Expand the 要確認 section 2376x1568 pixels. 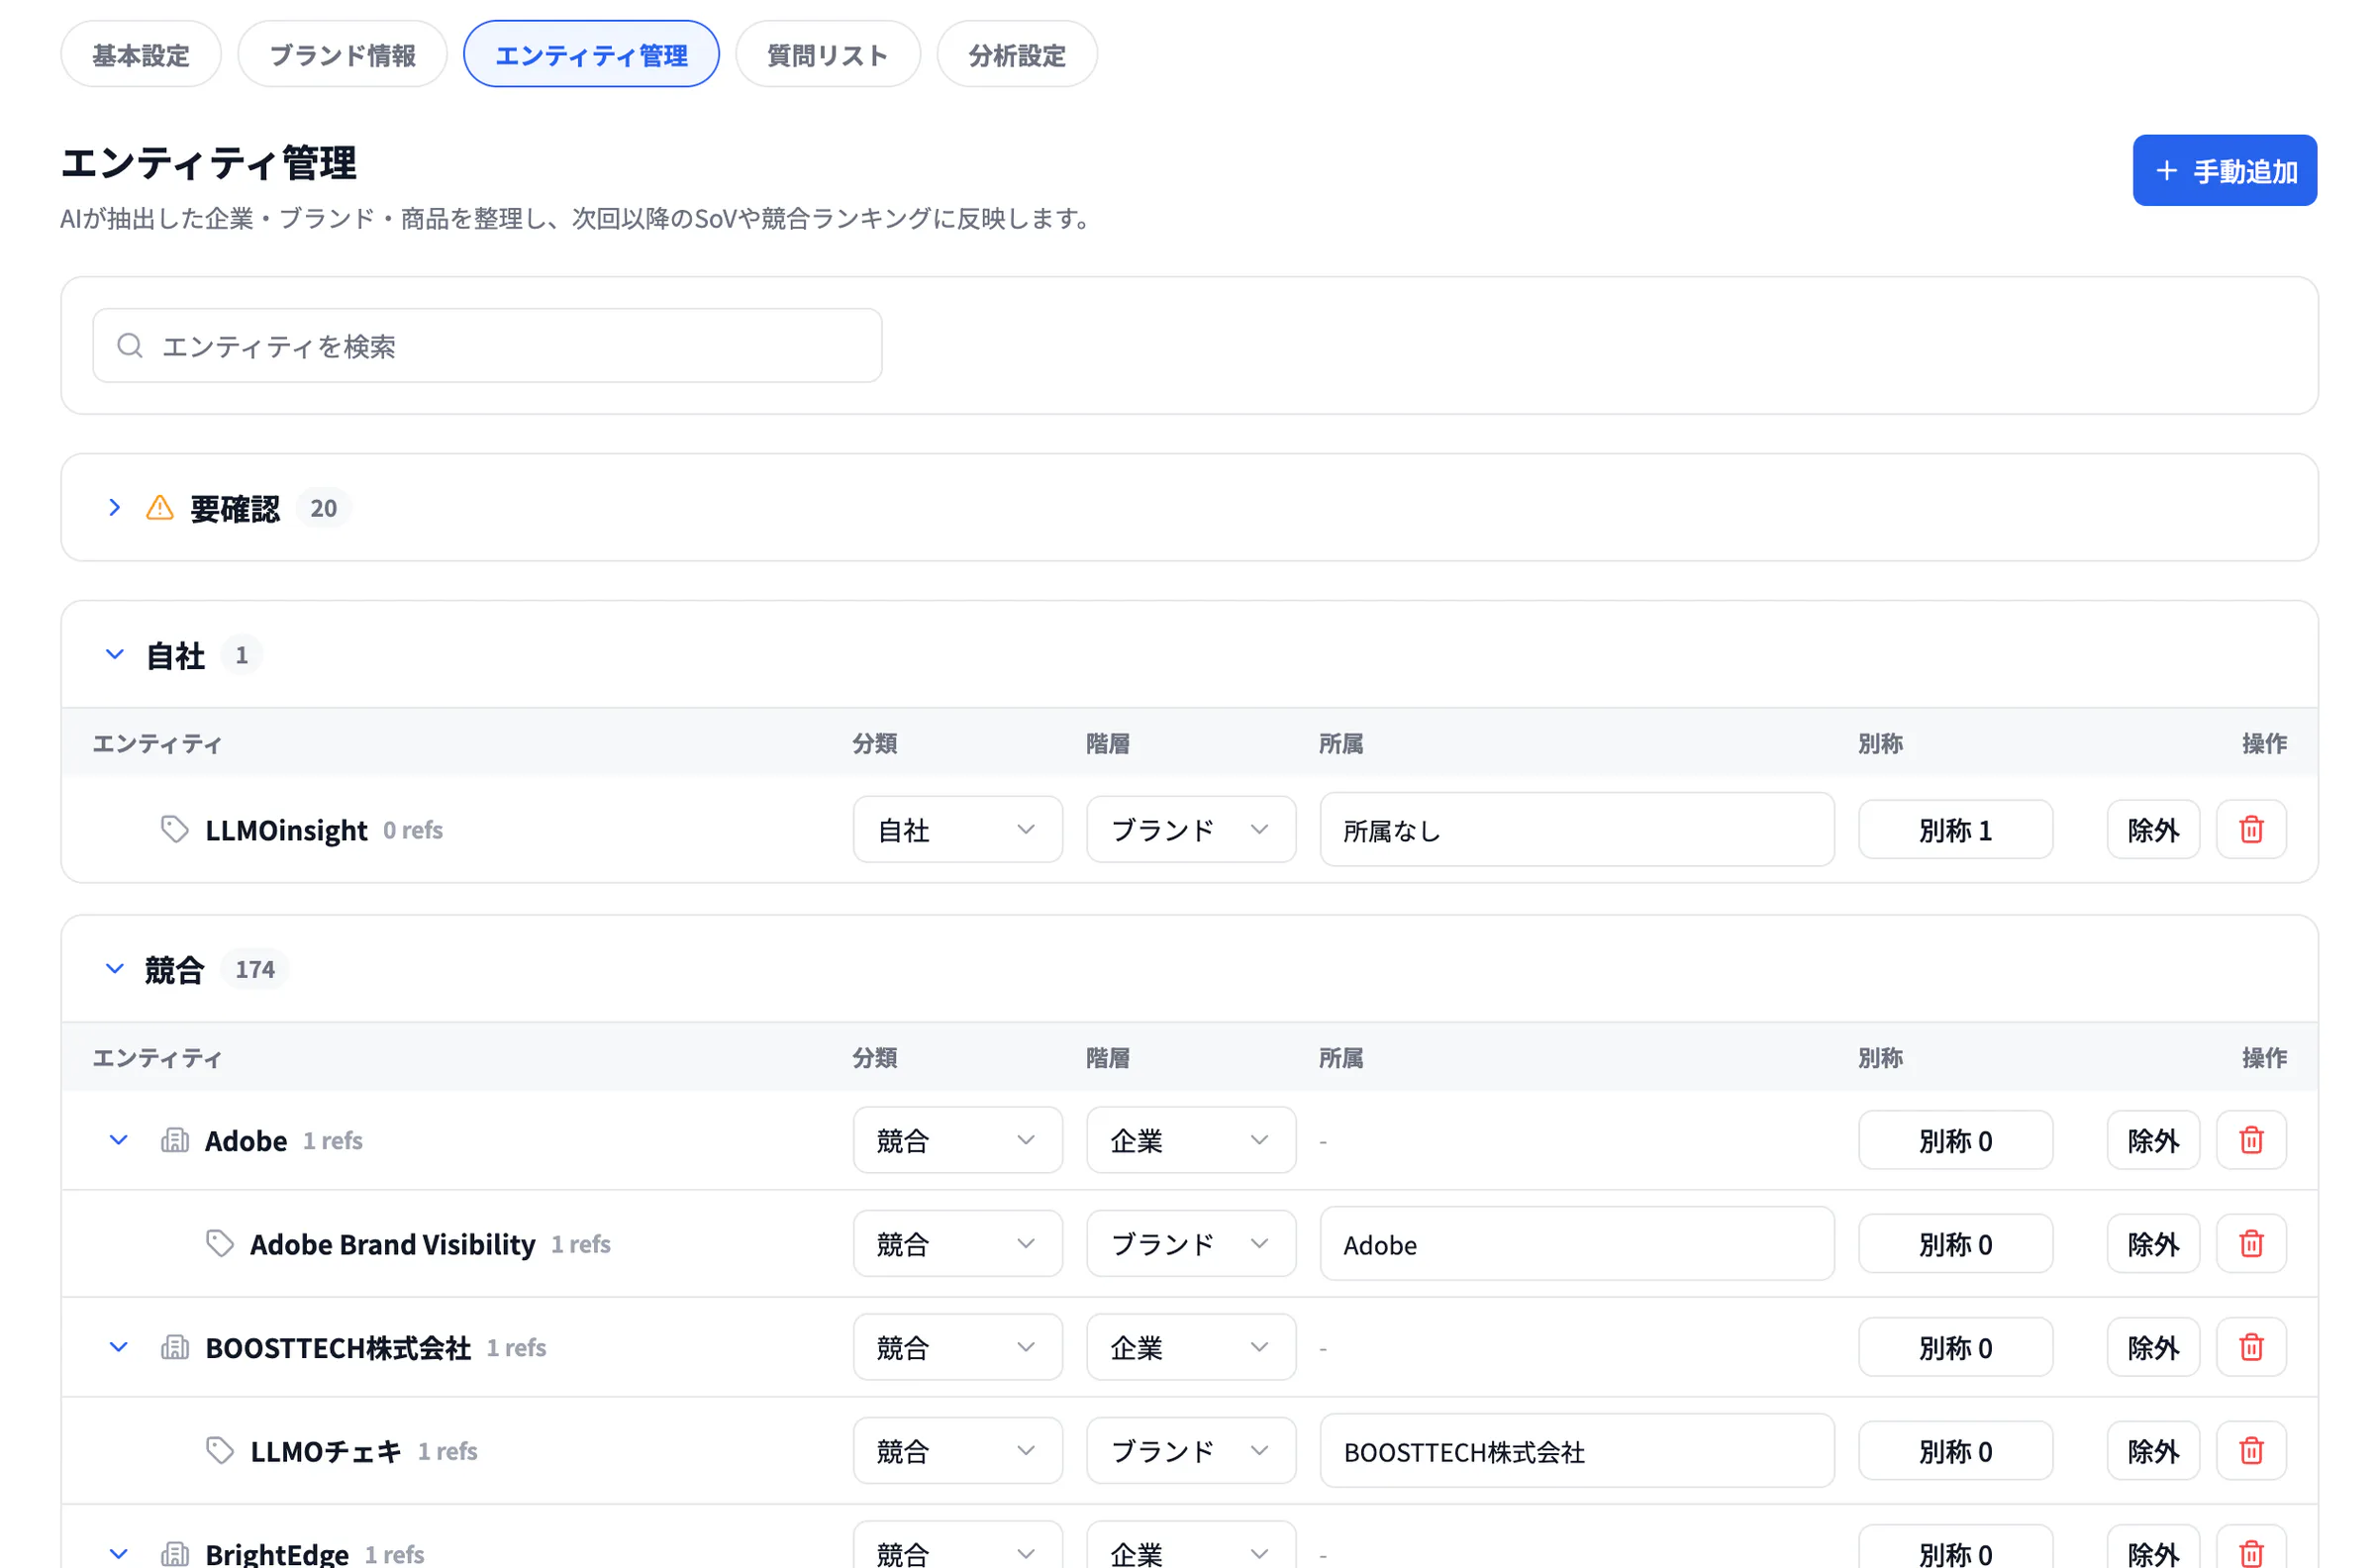pyautogui.click(x=115, y=508)
